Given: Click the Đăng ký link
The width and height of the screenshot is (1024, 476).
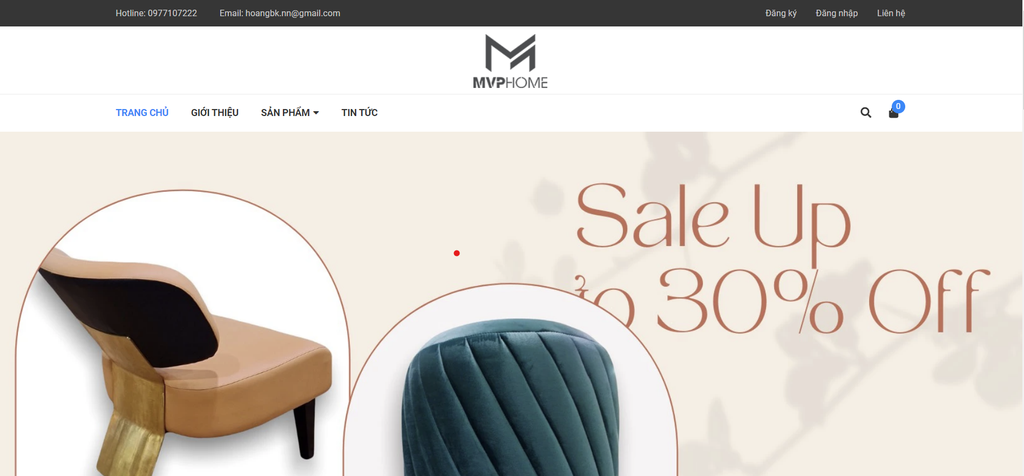Looking at the screenshot, I should click(x=781, y=13).
